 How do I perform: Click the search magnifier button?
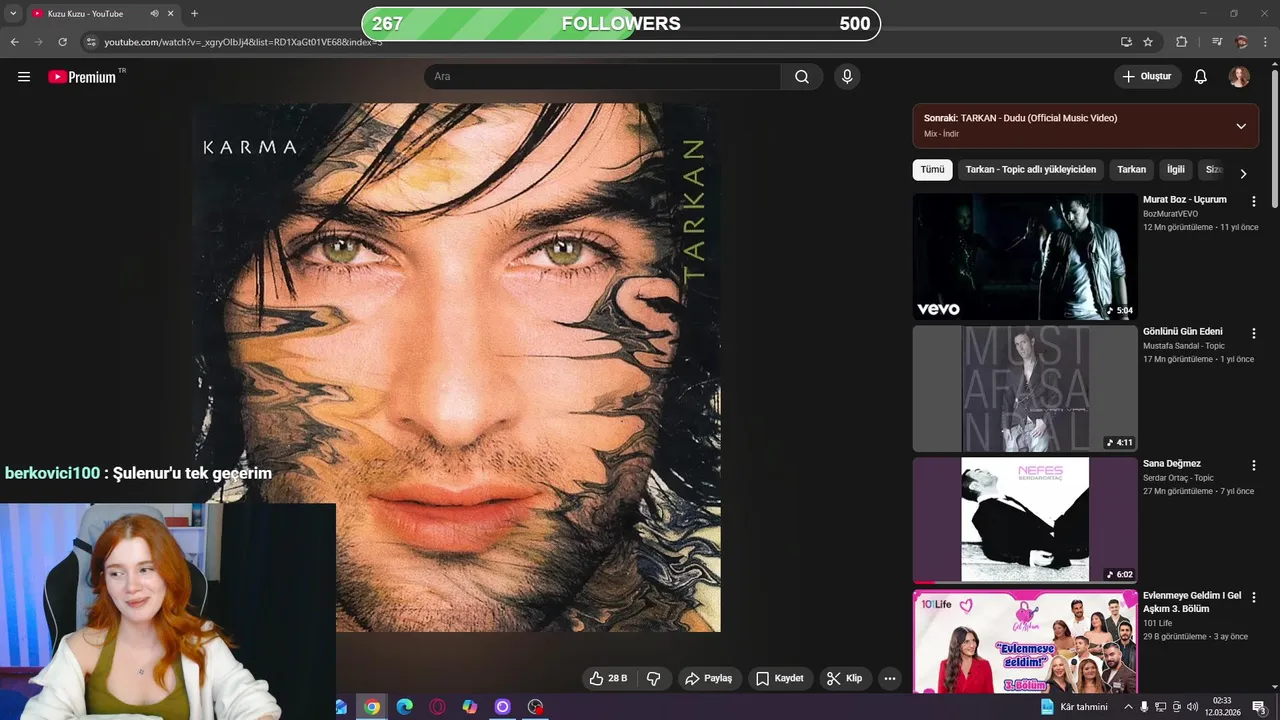tap(802, 77)
